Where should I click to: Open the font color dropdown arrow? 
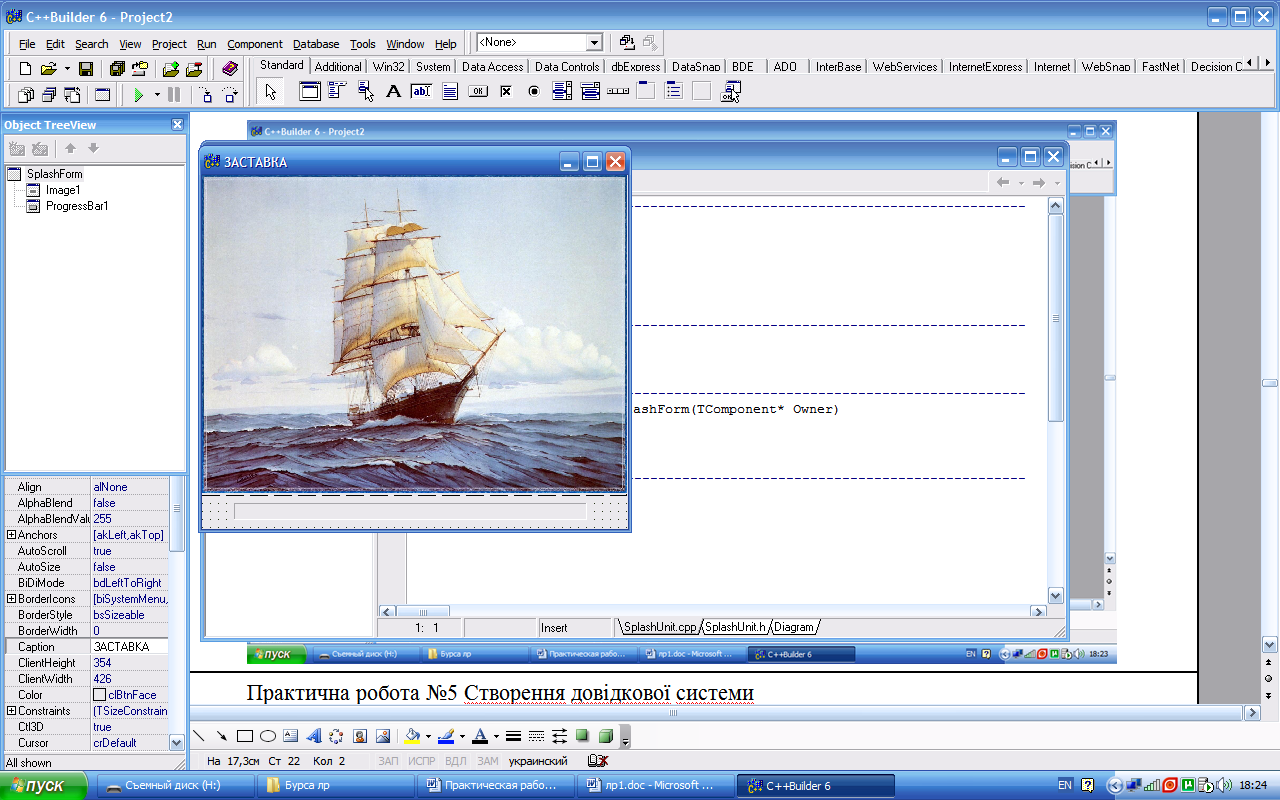tap(496, 737)
